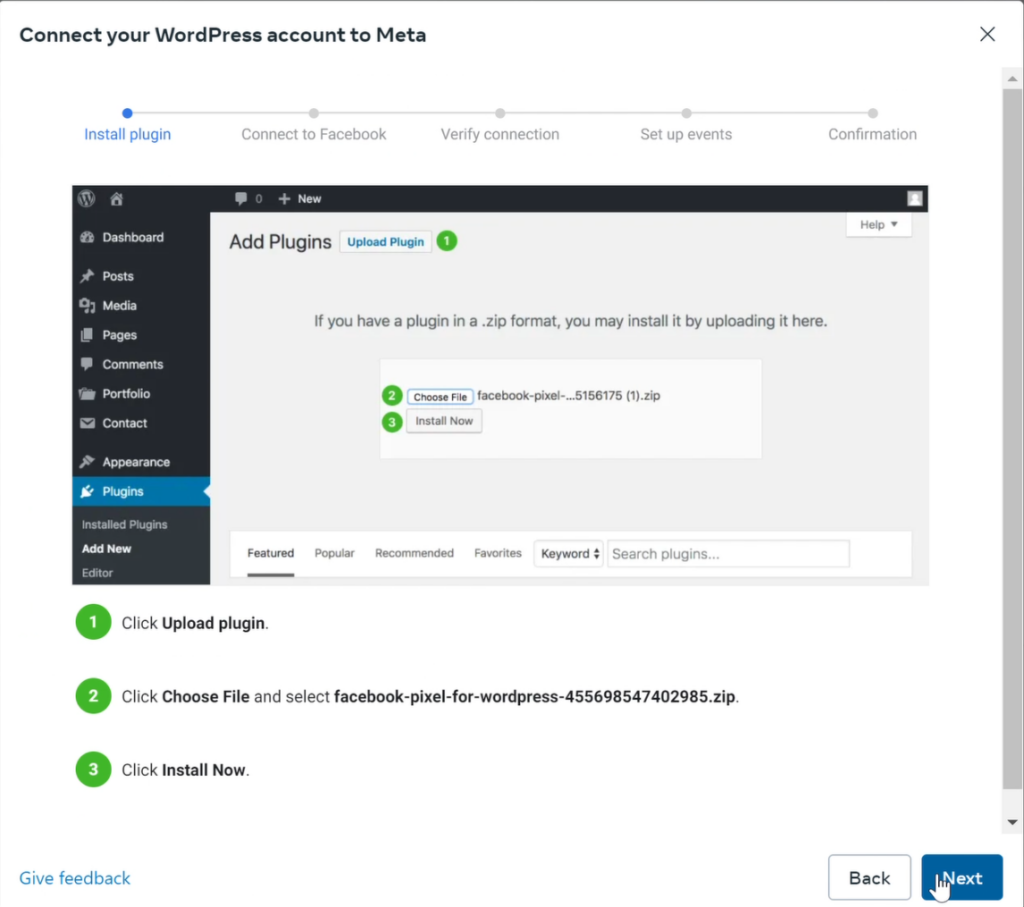Close the Connect WordPress dialog
This screenshot has width=1024, height=907.
(987, 35)
